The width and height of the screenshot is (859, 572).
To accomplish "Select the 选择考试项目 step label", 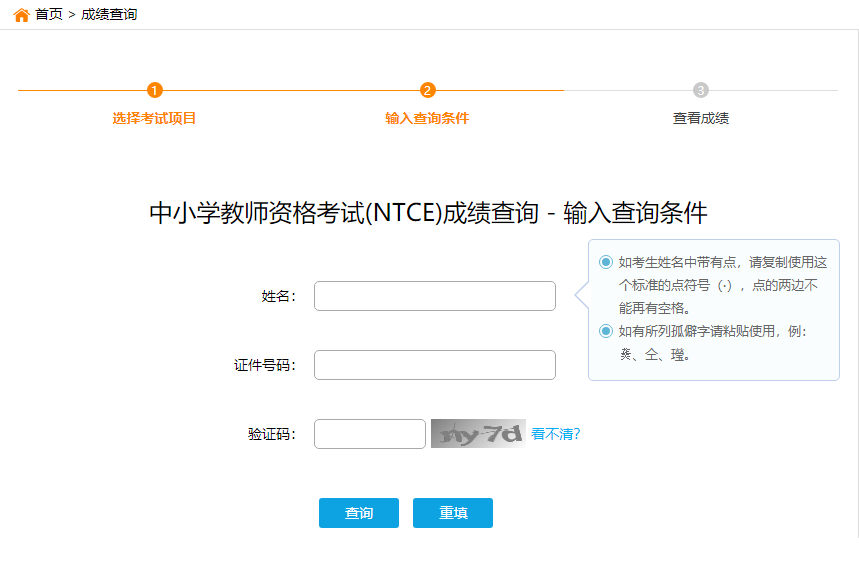I will coord(154,118).
